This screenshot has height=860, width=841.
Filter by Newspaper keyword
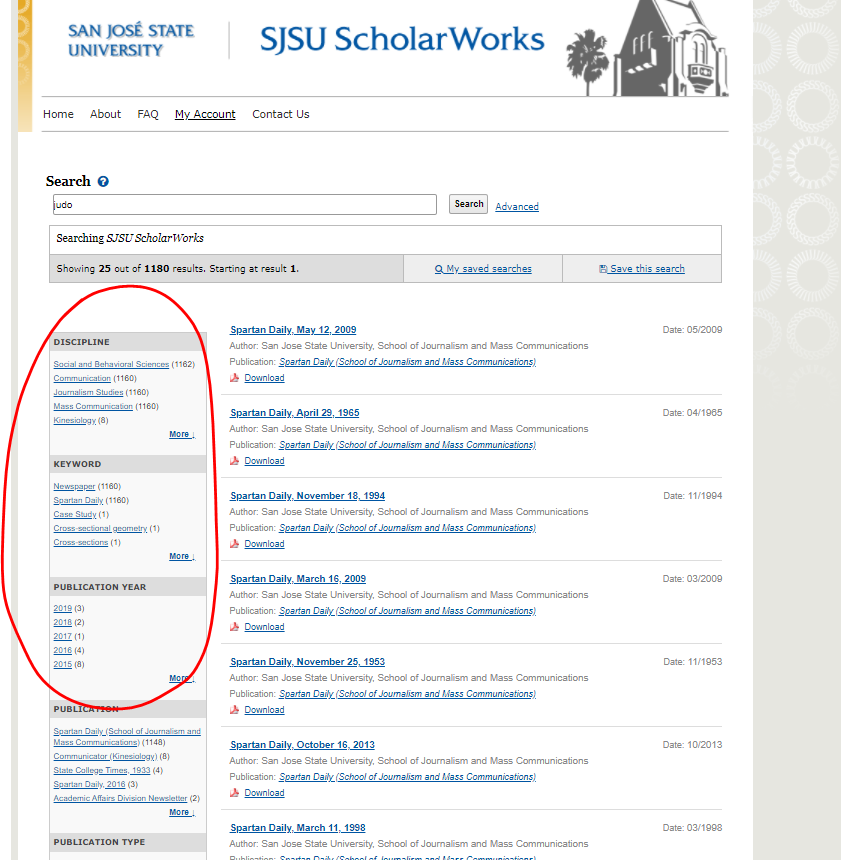[74, 486]
